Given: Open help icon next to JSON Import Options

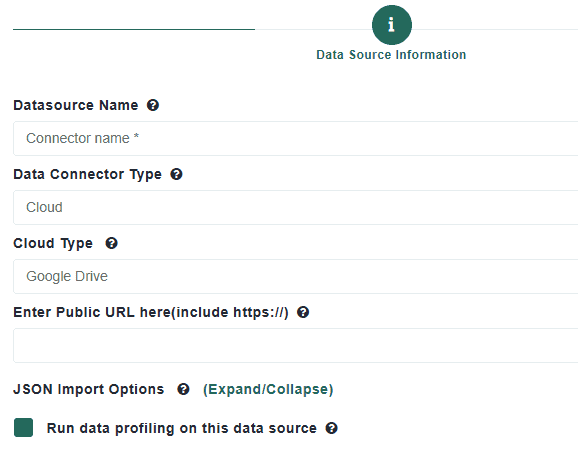Looking at the screenshot, I should point(183,389).
